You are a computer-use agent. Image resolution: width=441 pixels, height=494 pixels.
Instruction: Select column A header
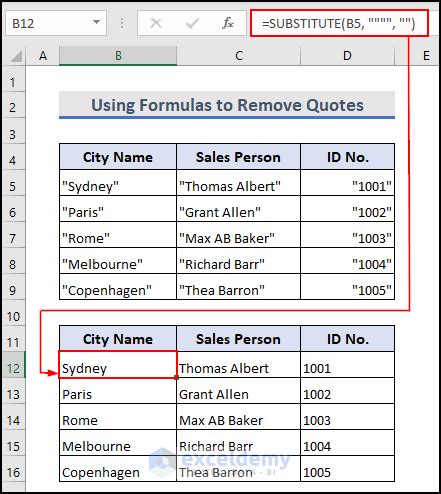43,56
